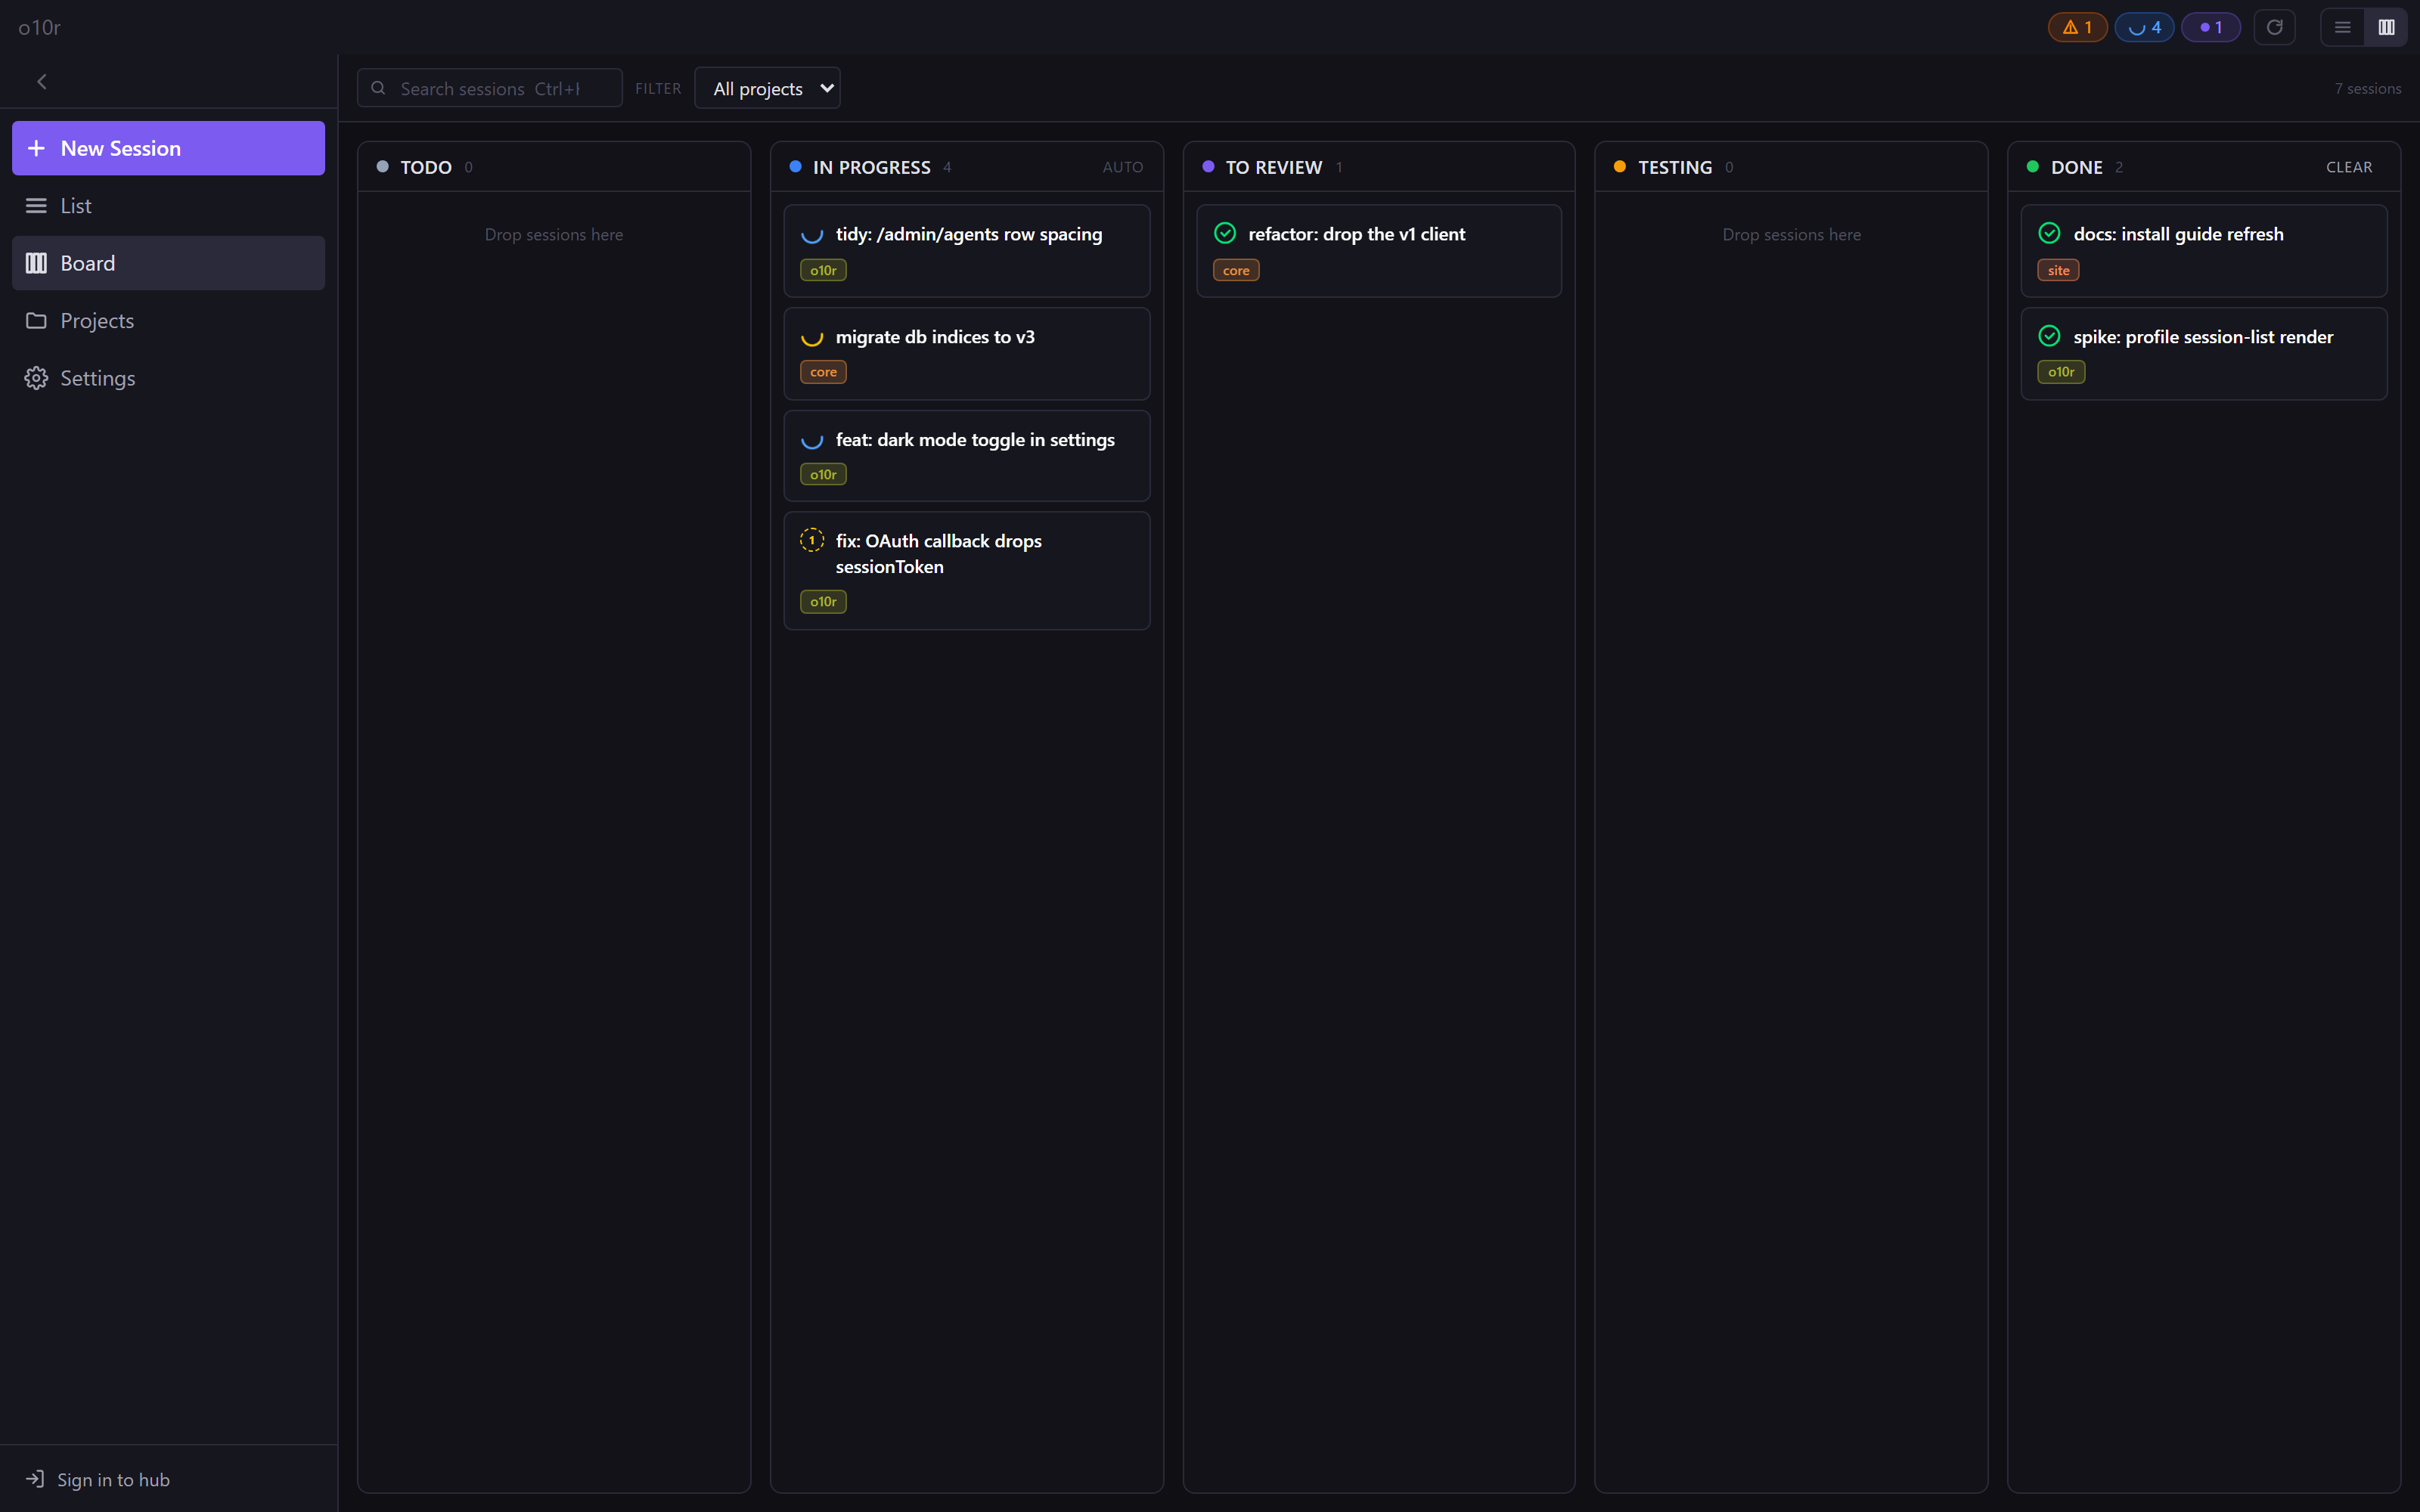This screenshot has height=1512, width=2420.
Task: Open the feat: dark mode toggle card
Action: pyautogui.click(x=967, y=456)
